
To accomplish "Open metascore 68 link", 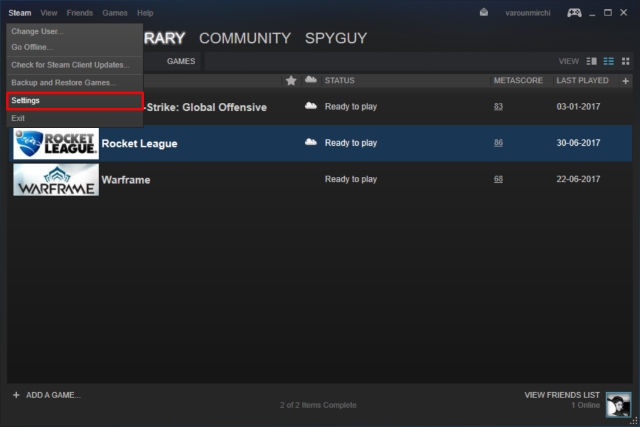I will click(498, 179).
